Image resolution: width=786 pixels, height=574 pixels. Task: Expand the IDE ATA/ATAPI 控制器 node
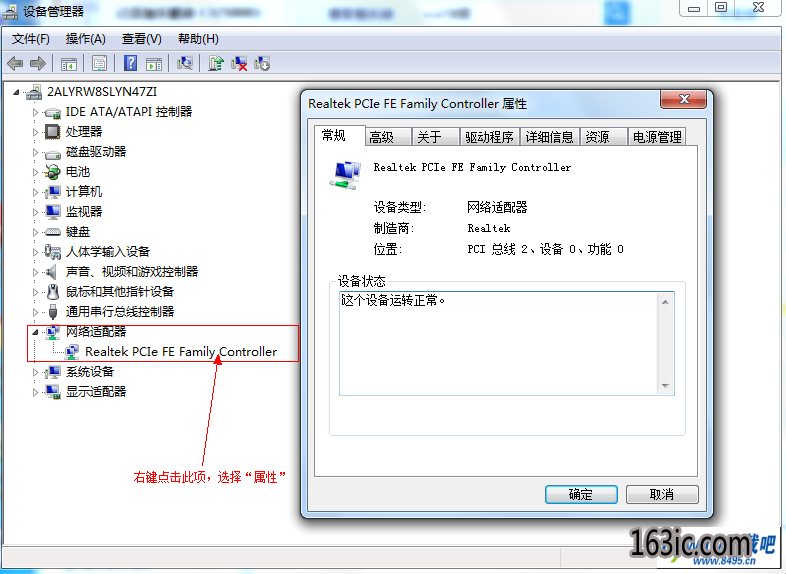(x=35, y=112)
